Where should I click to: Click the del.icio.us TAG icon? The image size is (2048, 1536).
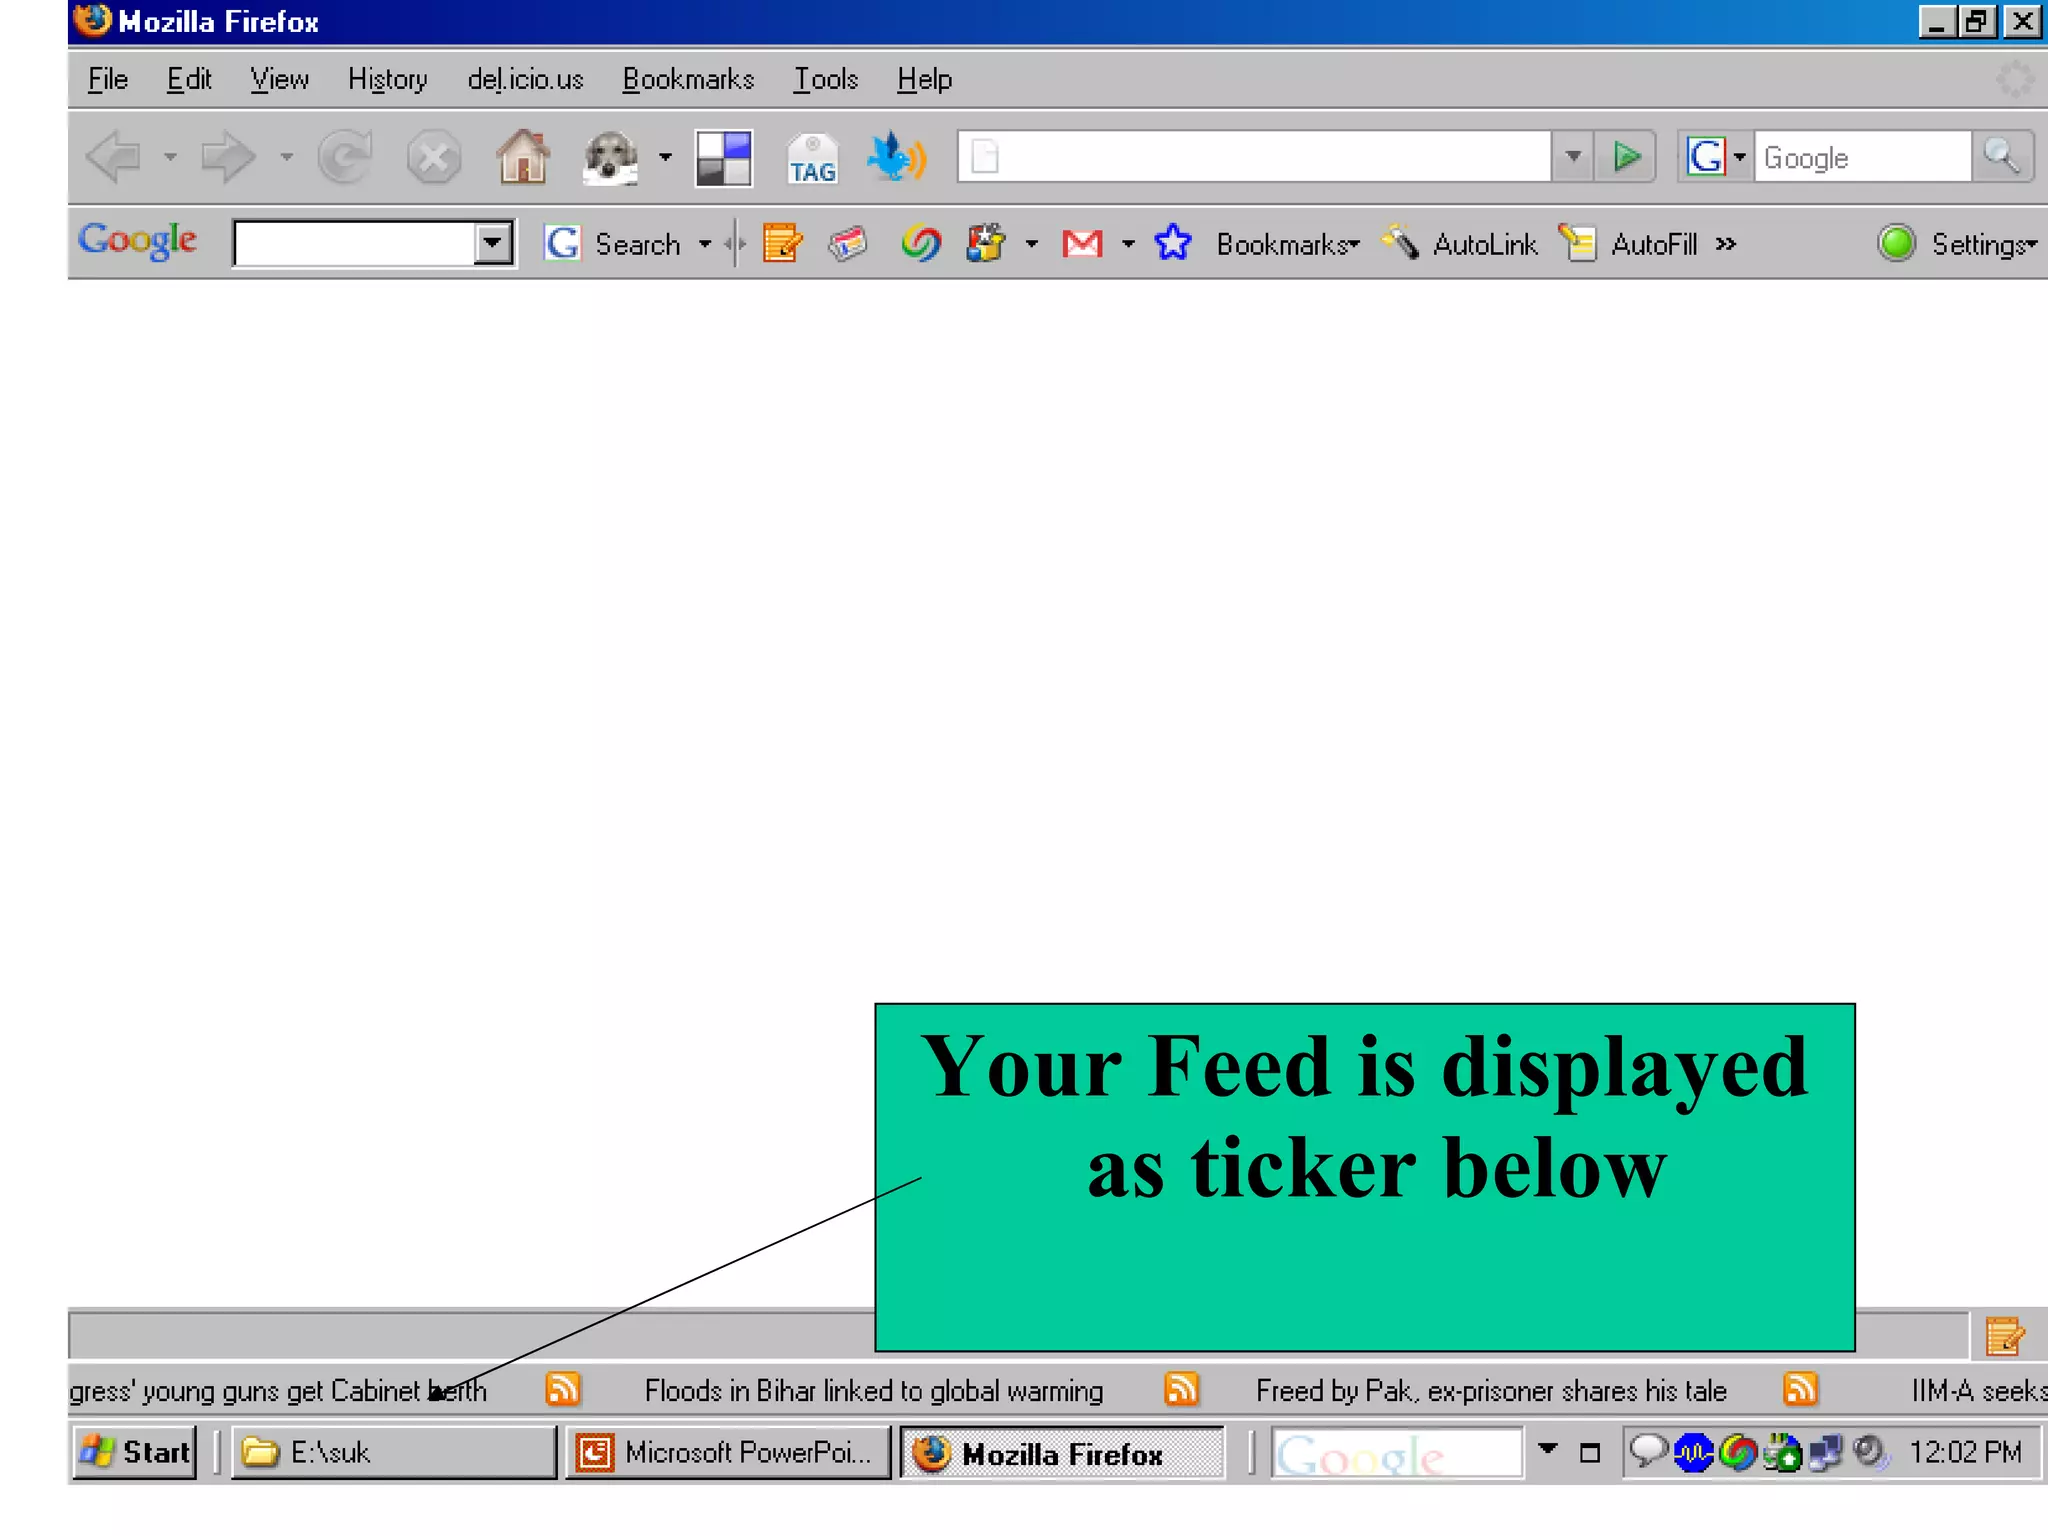[x=812, y=159]
